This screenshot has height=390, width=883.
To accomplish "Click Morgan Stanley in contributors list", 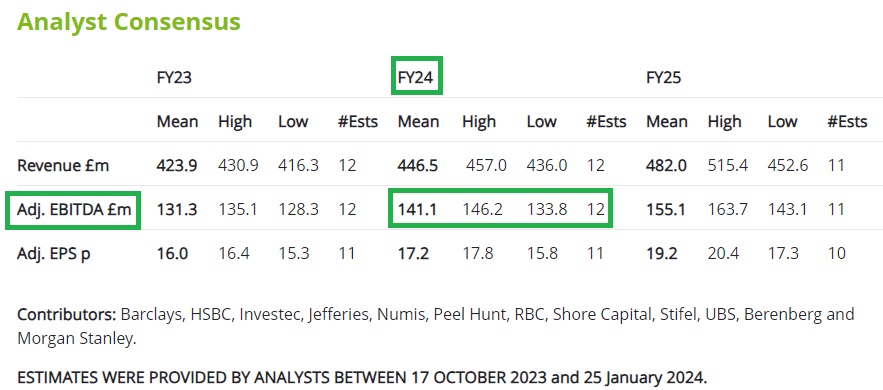I will point(77,339).
